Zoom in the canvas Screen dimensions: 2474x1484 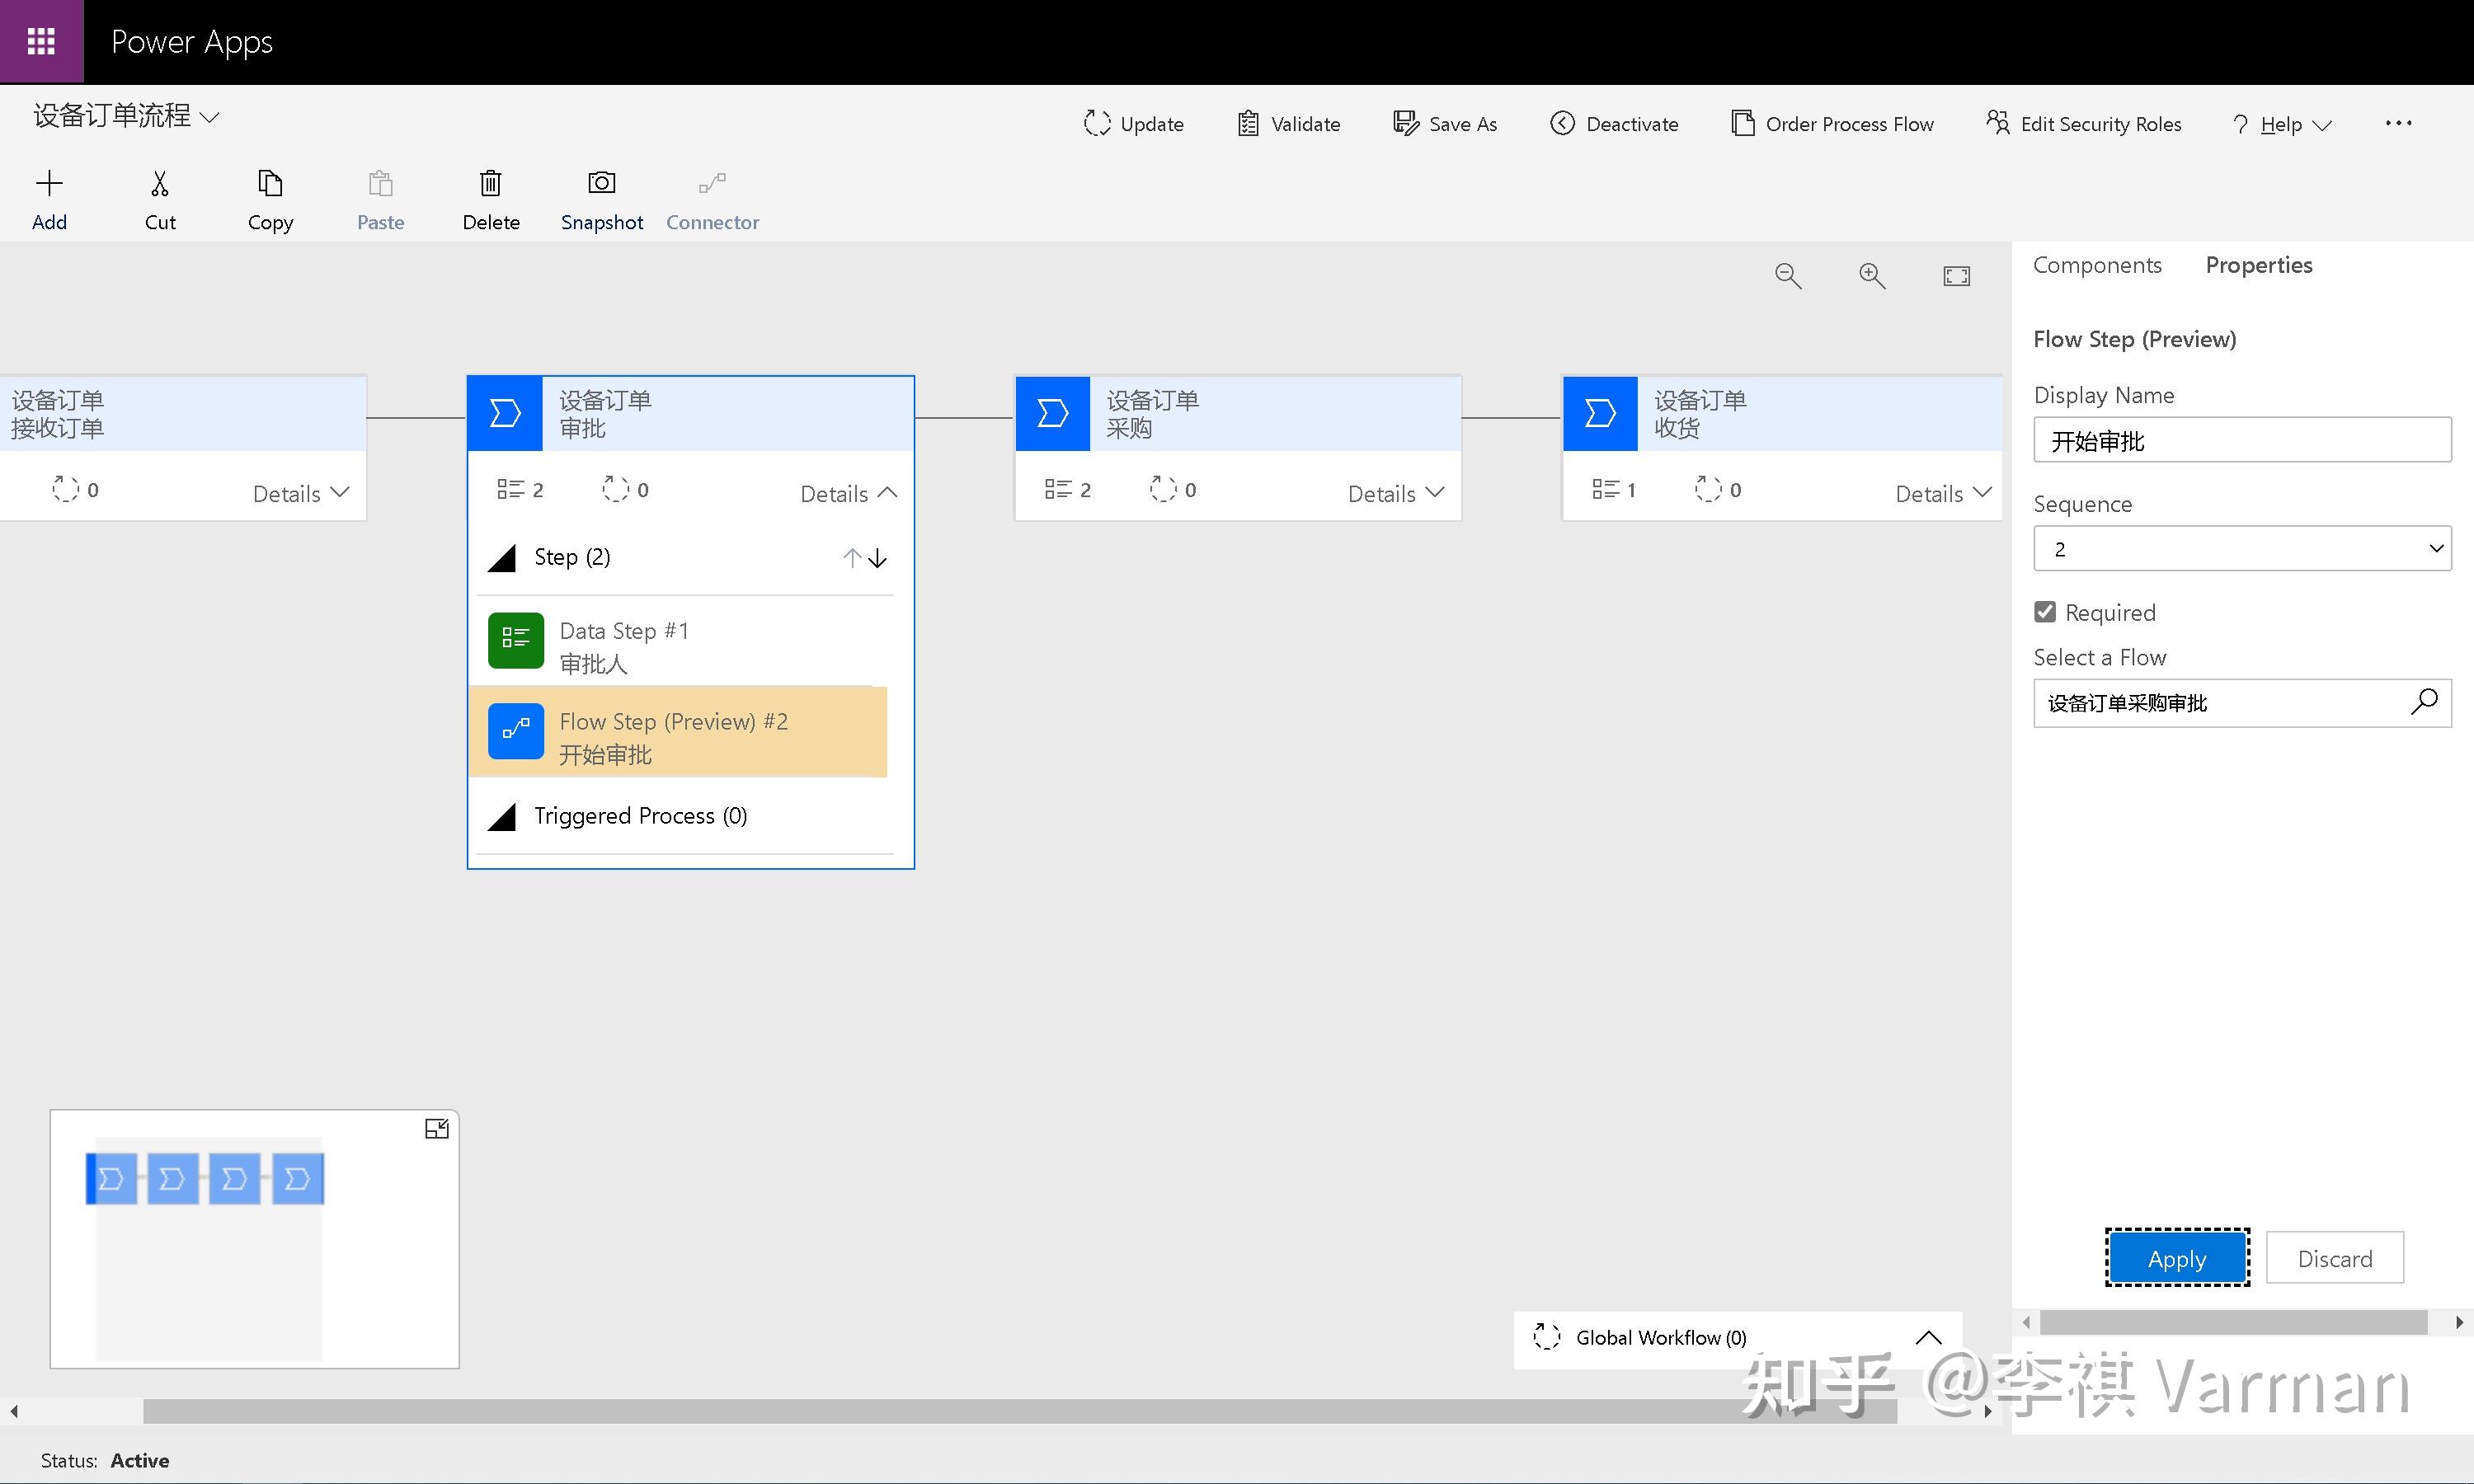[1872, 276]
